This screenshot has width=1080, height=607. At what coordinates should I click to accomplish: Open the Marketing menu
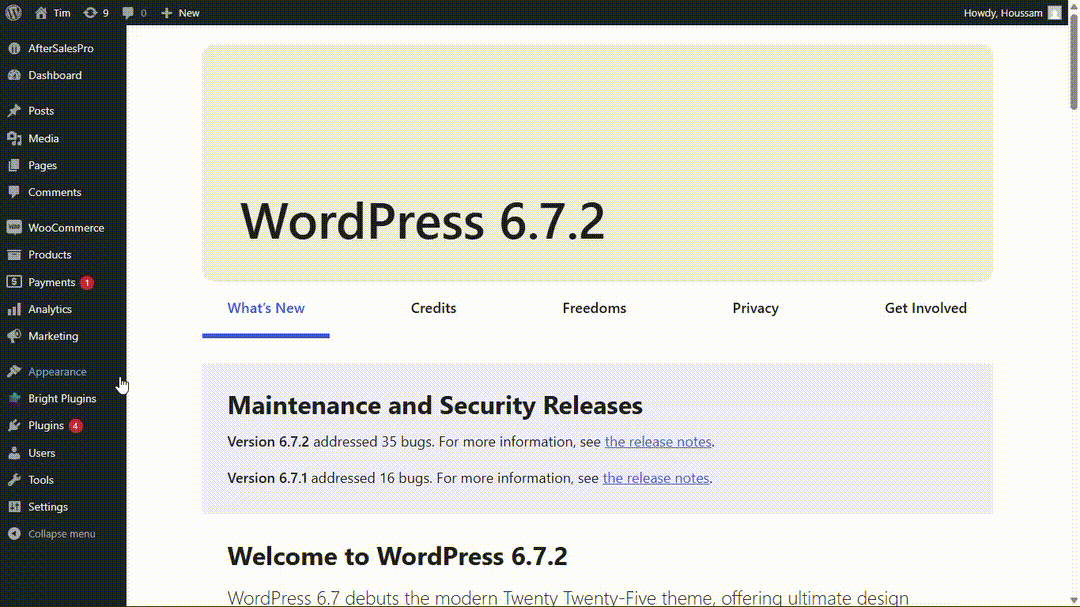point(53,336)
